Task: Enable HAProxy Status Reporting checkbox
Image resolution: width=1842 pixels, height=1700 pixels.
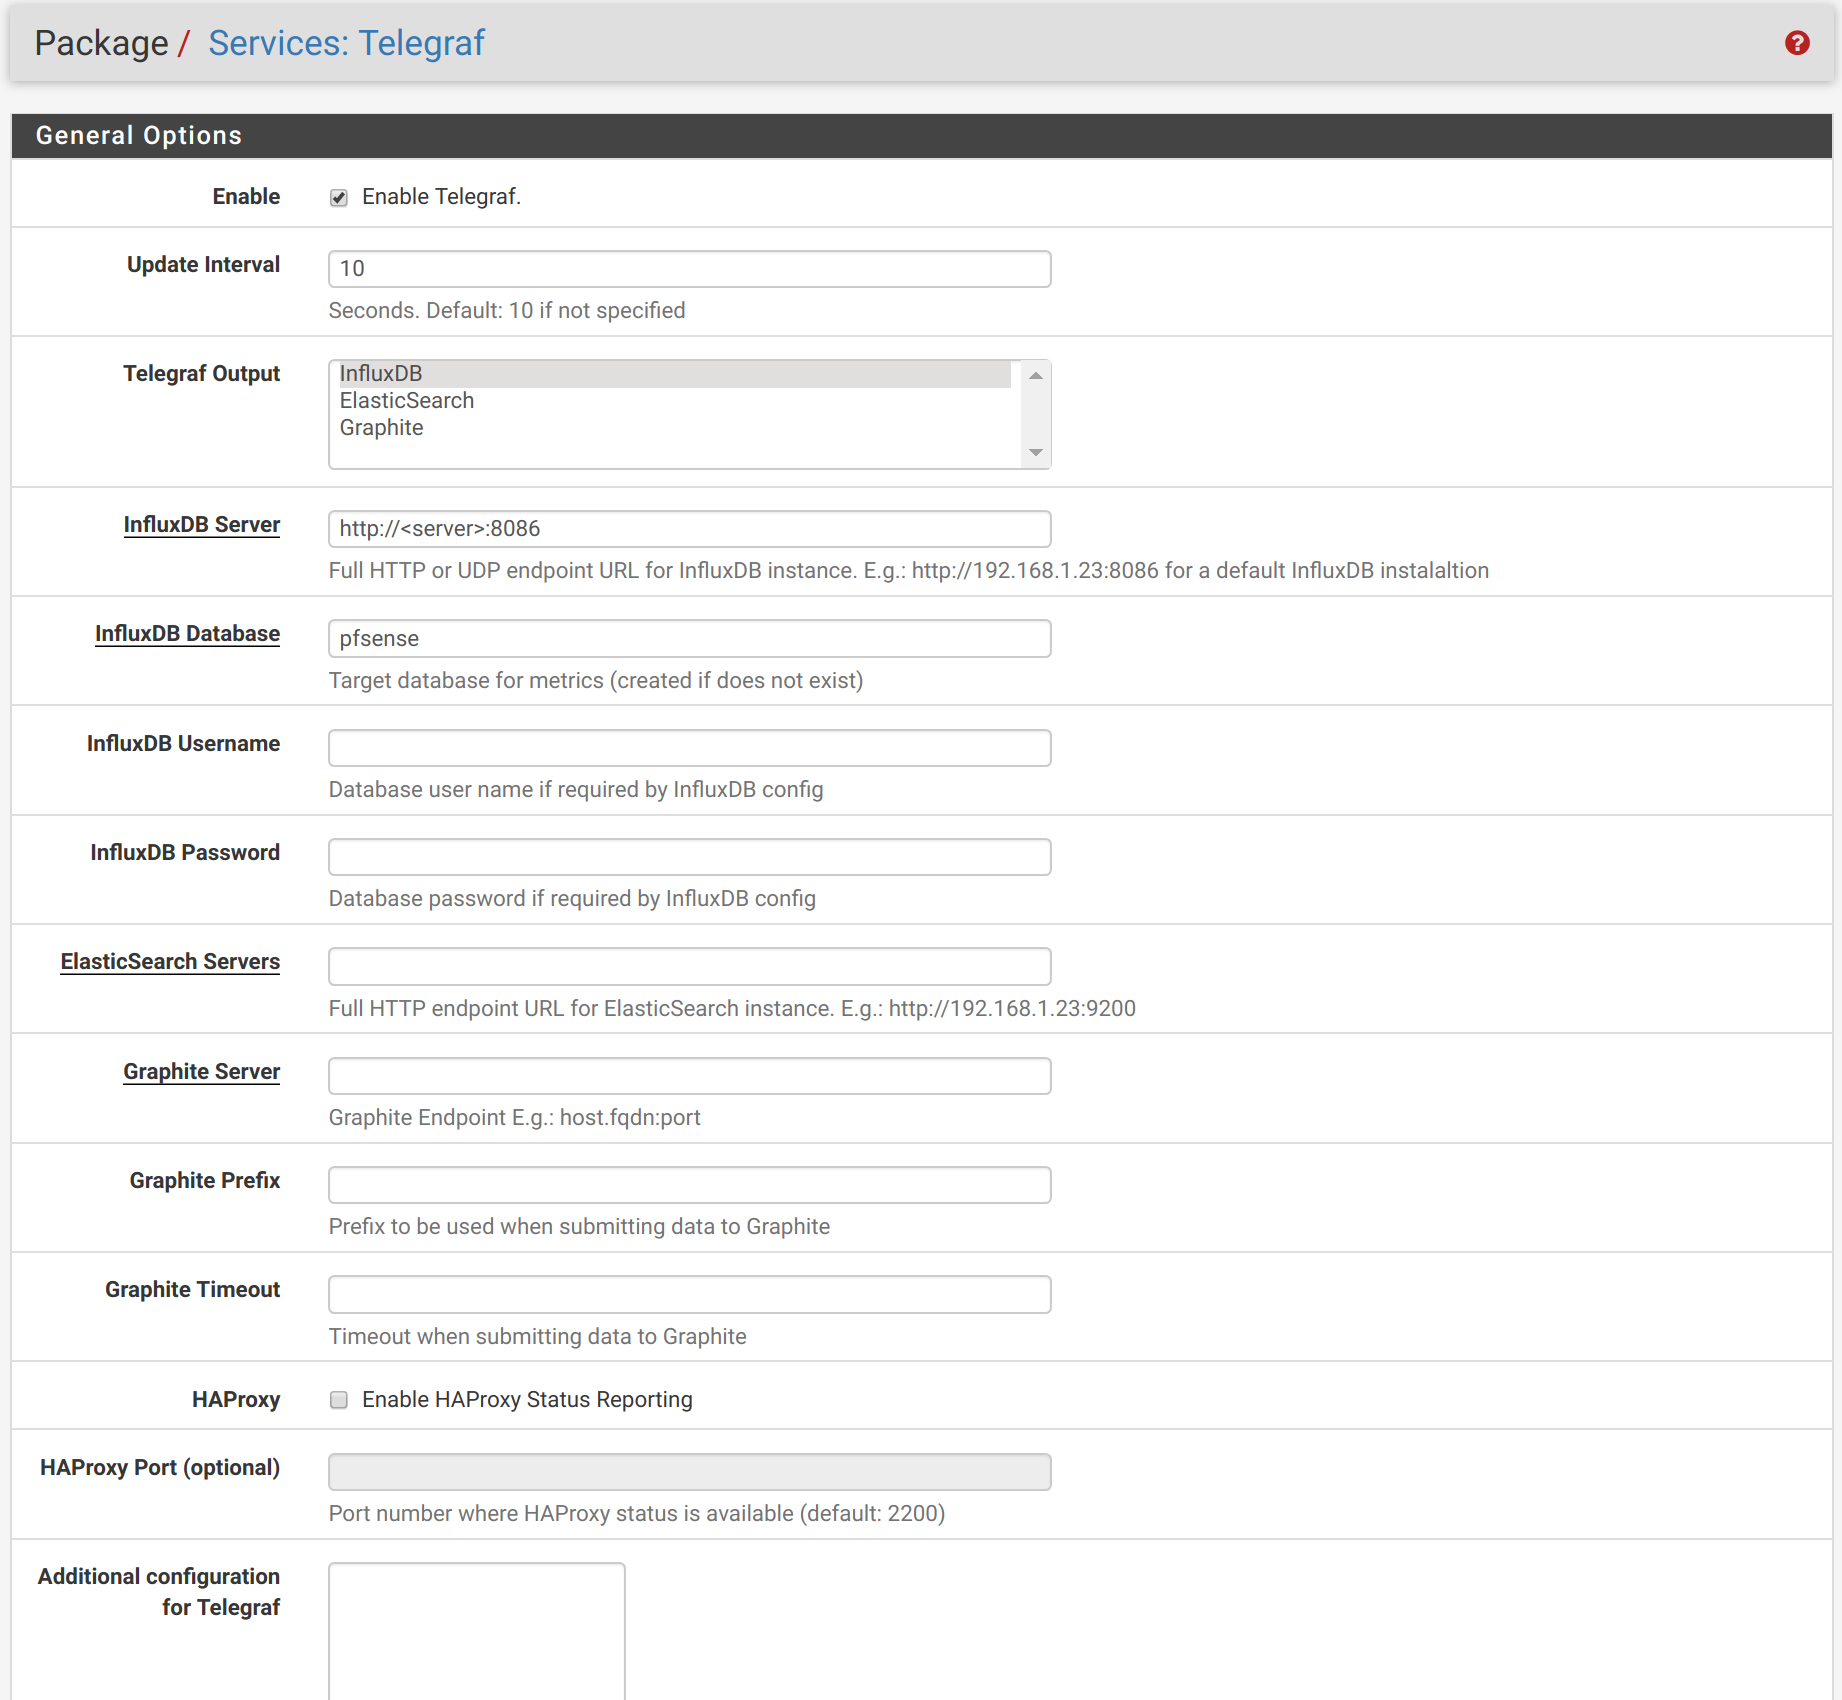Action: pos(339,1400)
